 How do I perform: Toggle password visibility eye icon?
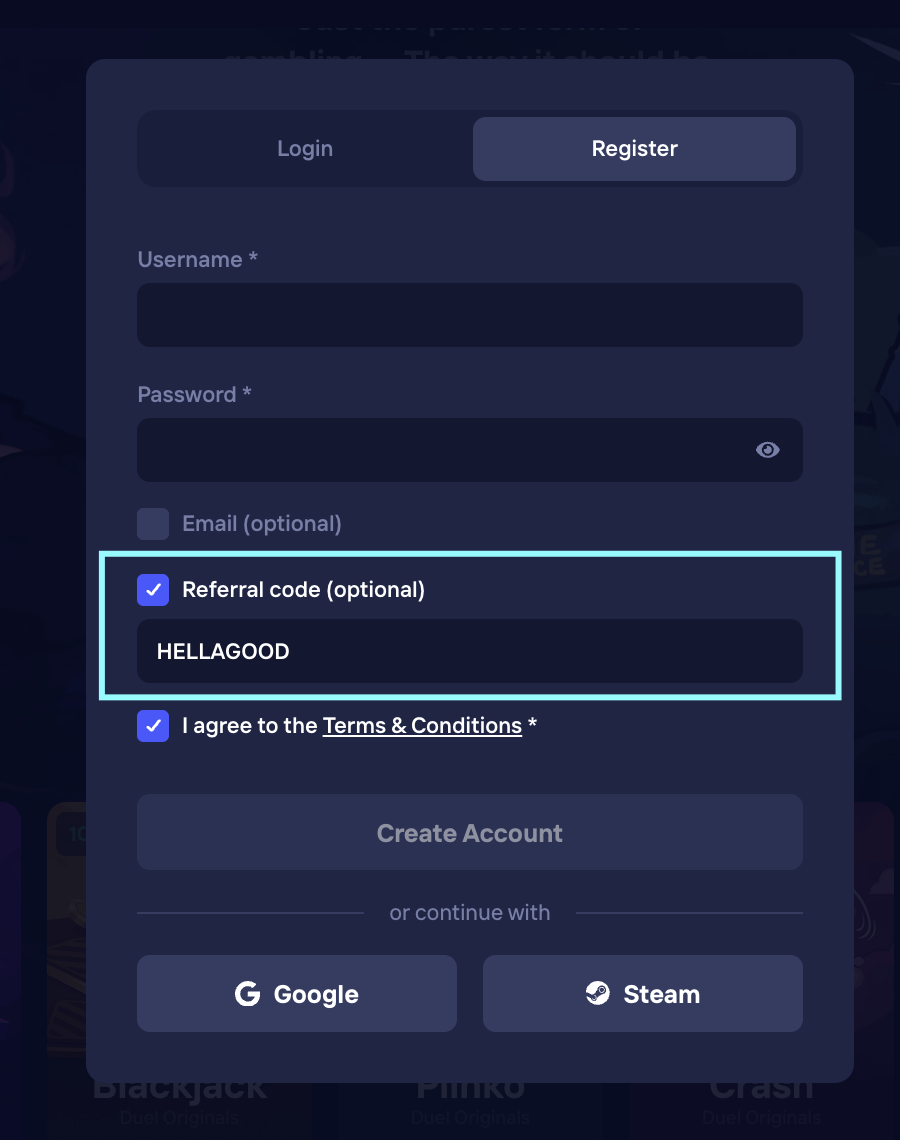(767, 450)
